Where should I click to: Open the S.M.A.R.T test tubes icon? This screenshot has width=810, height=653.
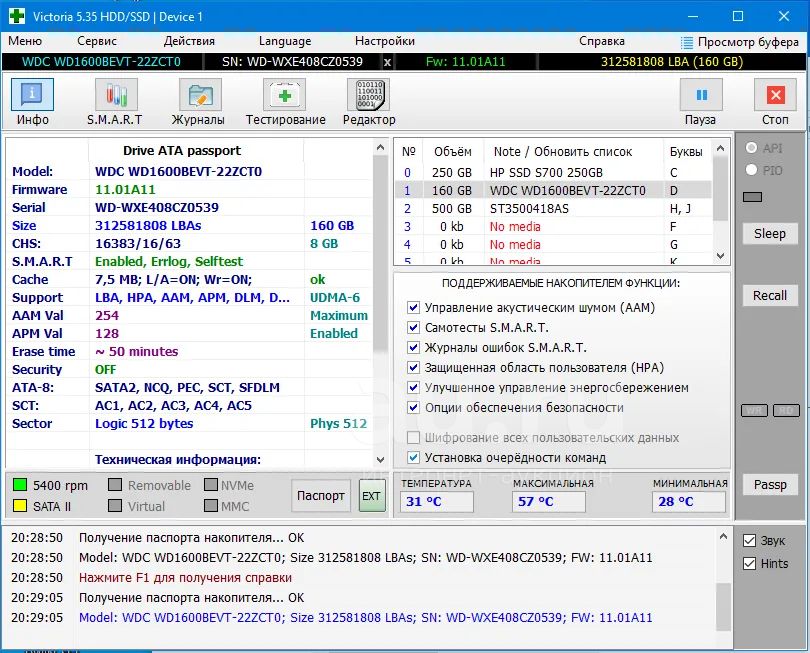pyautogui.click(x=116, y=95)
